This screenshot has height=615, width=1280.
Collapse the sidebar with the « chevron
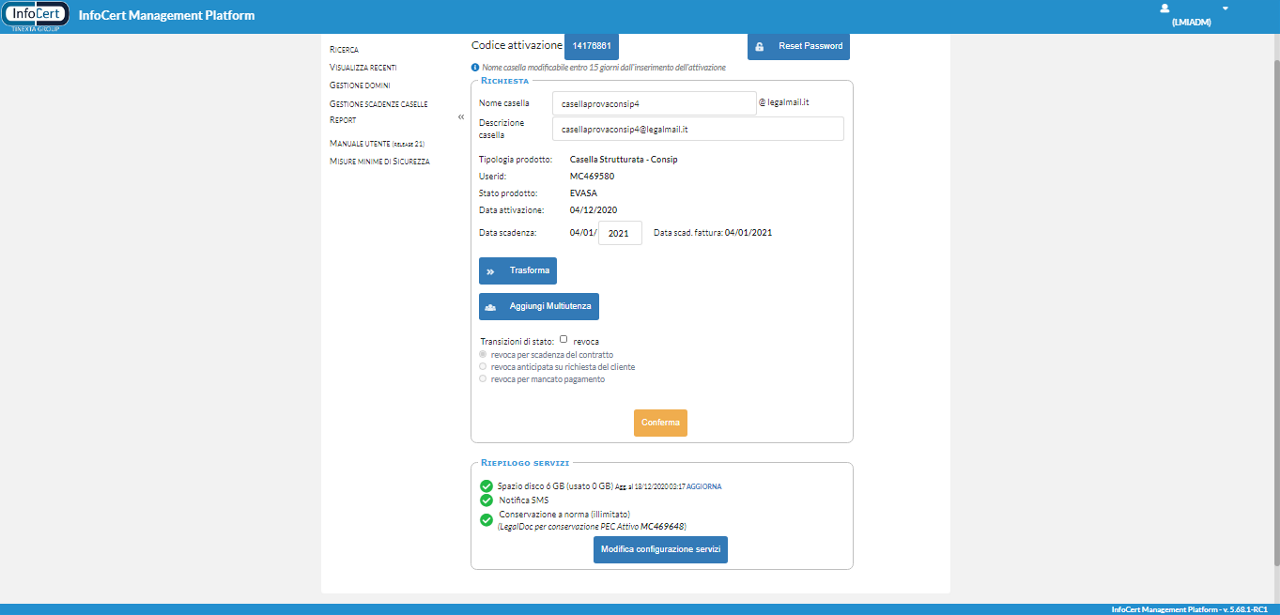point(461,117)
